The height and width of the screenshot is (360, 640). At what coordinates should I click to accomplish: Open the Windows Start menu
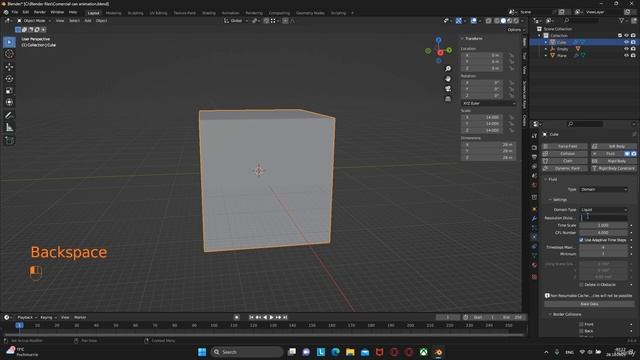tap(202, 352)
